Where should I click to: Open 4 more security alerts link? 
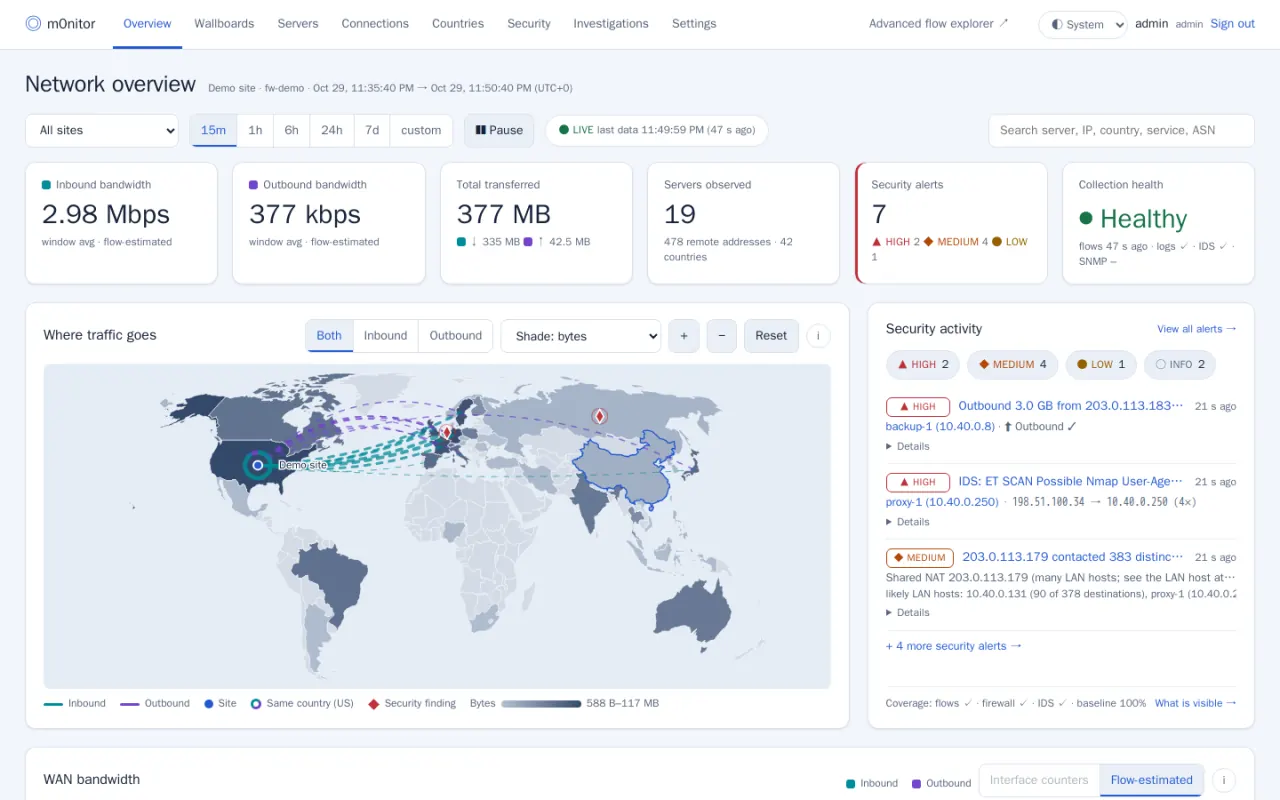click(954, 646)
